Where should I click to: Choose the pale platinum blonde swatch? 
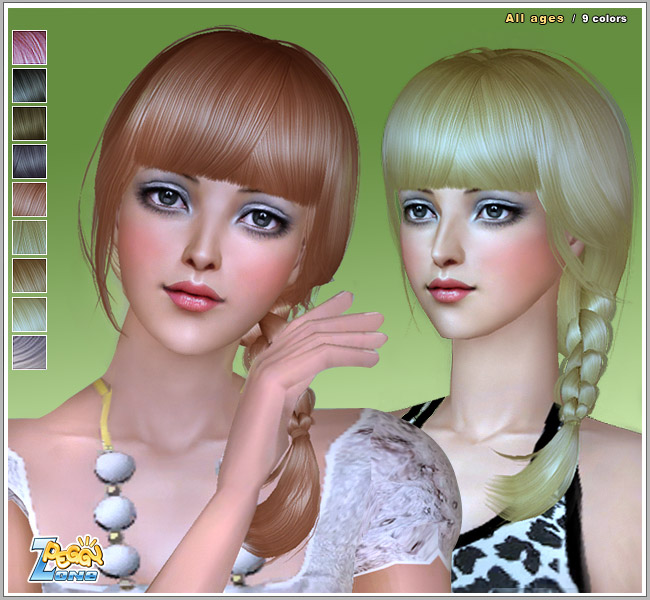click(29, 313)
